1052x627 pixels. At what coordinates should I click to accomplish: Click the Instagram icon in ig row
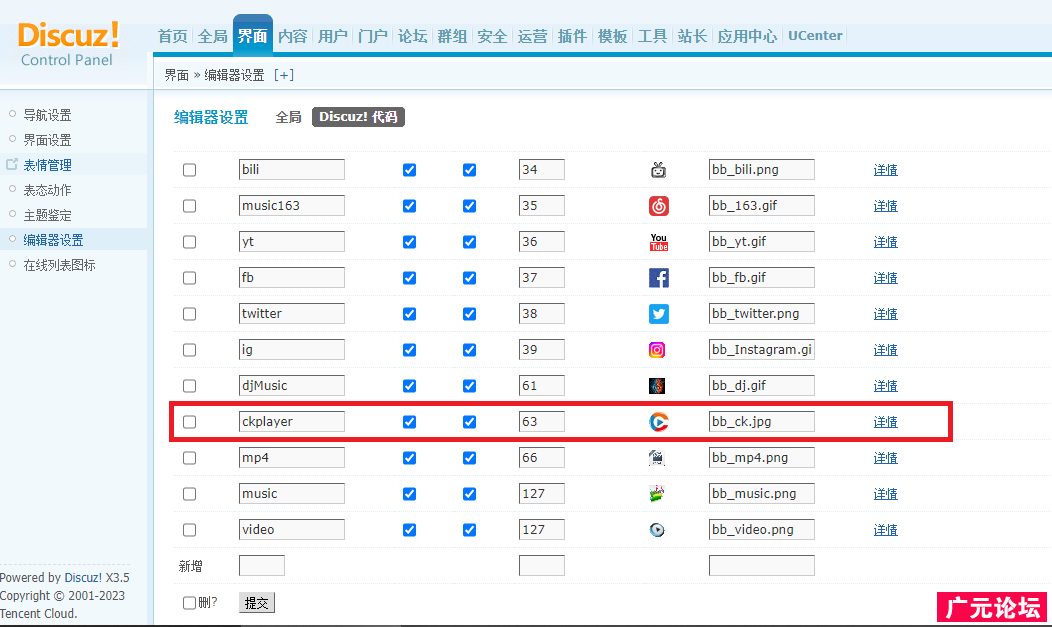click(657, 350)
